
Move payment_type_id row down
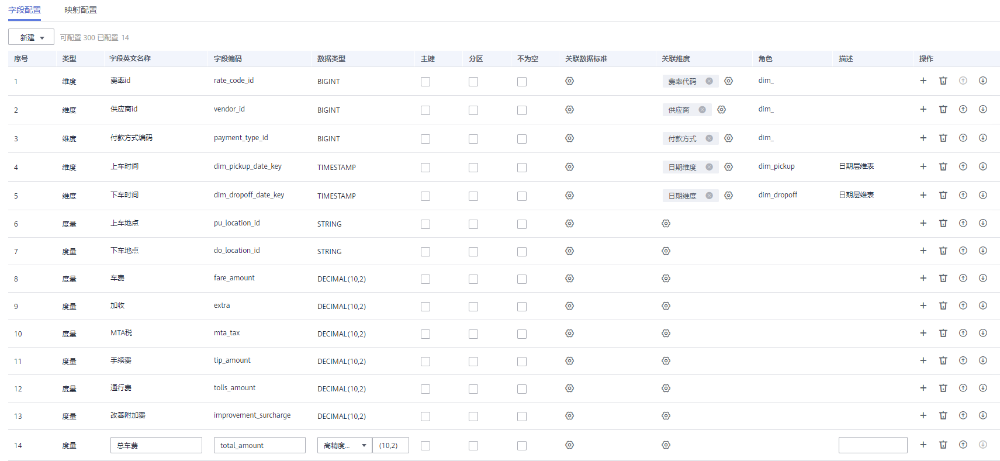point(983,138)
